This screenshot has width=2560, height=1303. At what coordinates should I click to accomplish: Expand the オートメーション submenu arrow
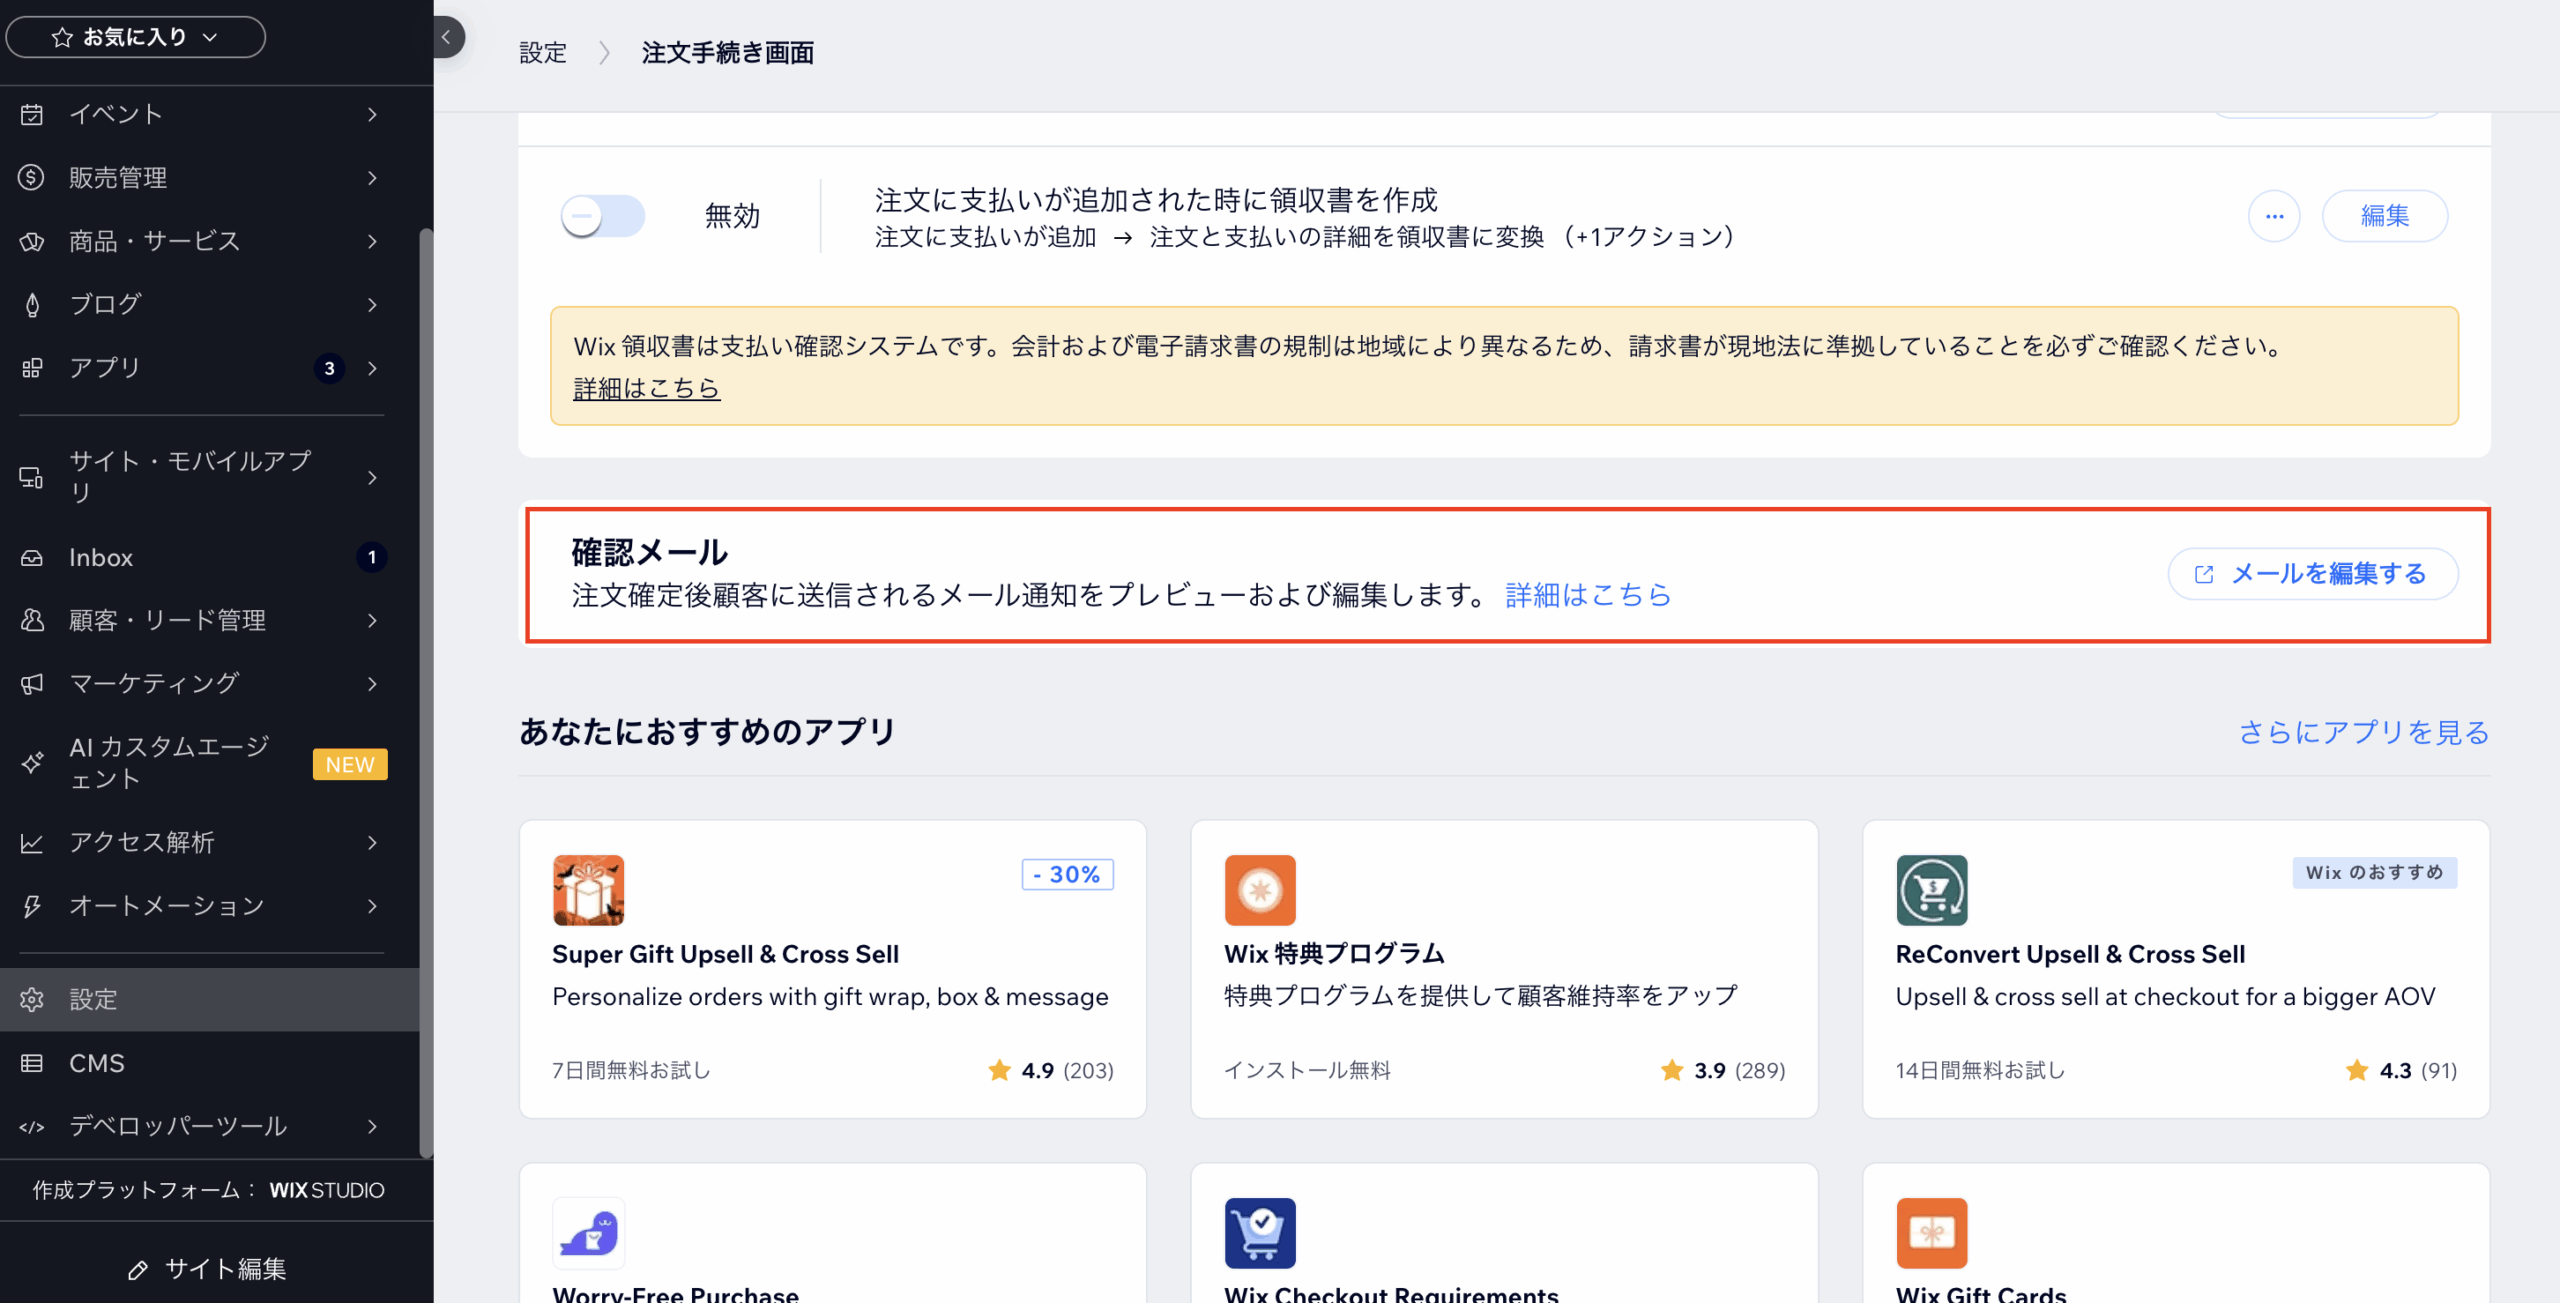click(372, 906)
